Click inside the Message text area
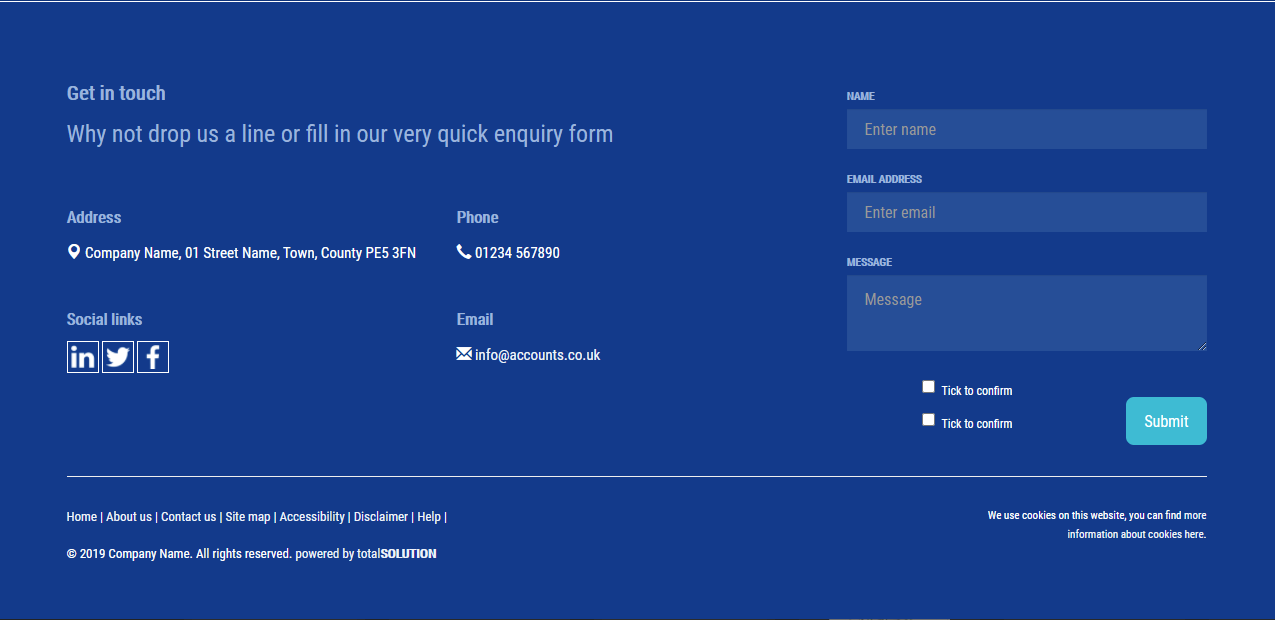The width and height of the screenshot is (1275, 620). click(x=1026, y=313)
